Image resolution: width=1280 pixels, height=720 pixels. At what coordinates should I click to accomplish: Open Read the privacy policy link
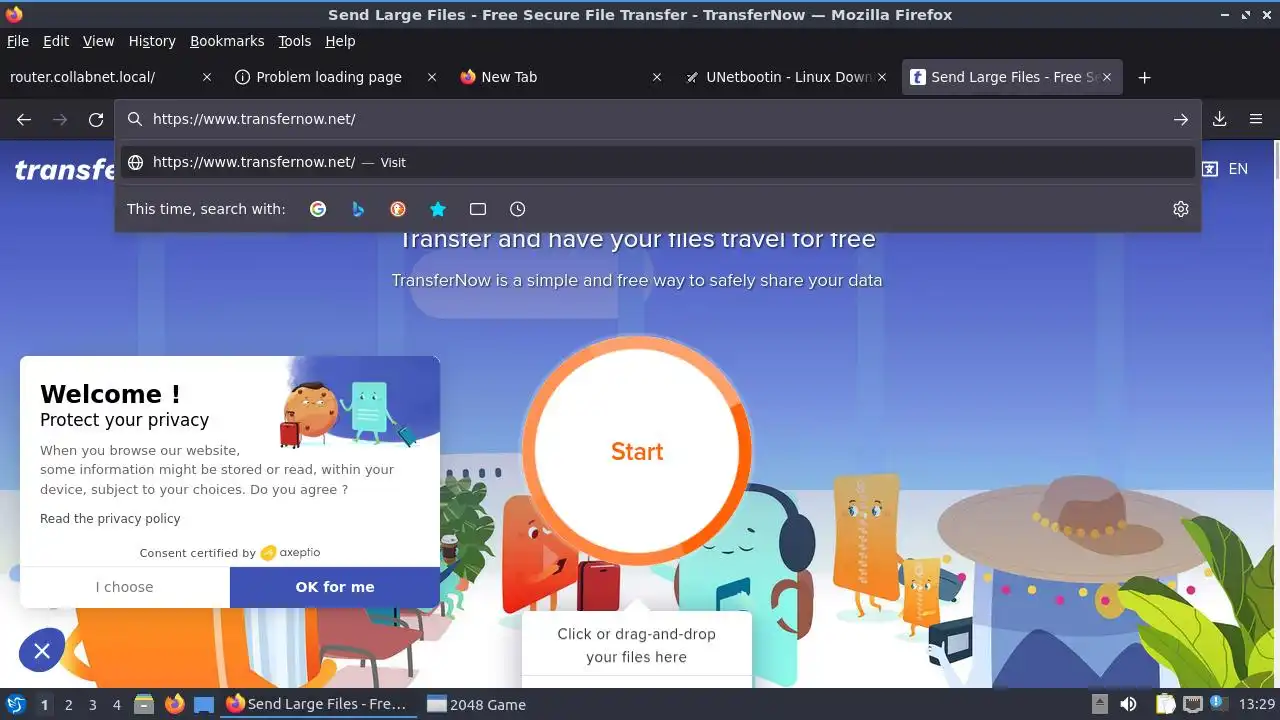[110, 518]
